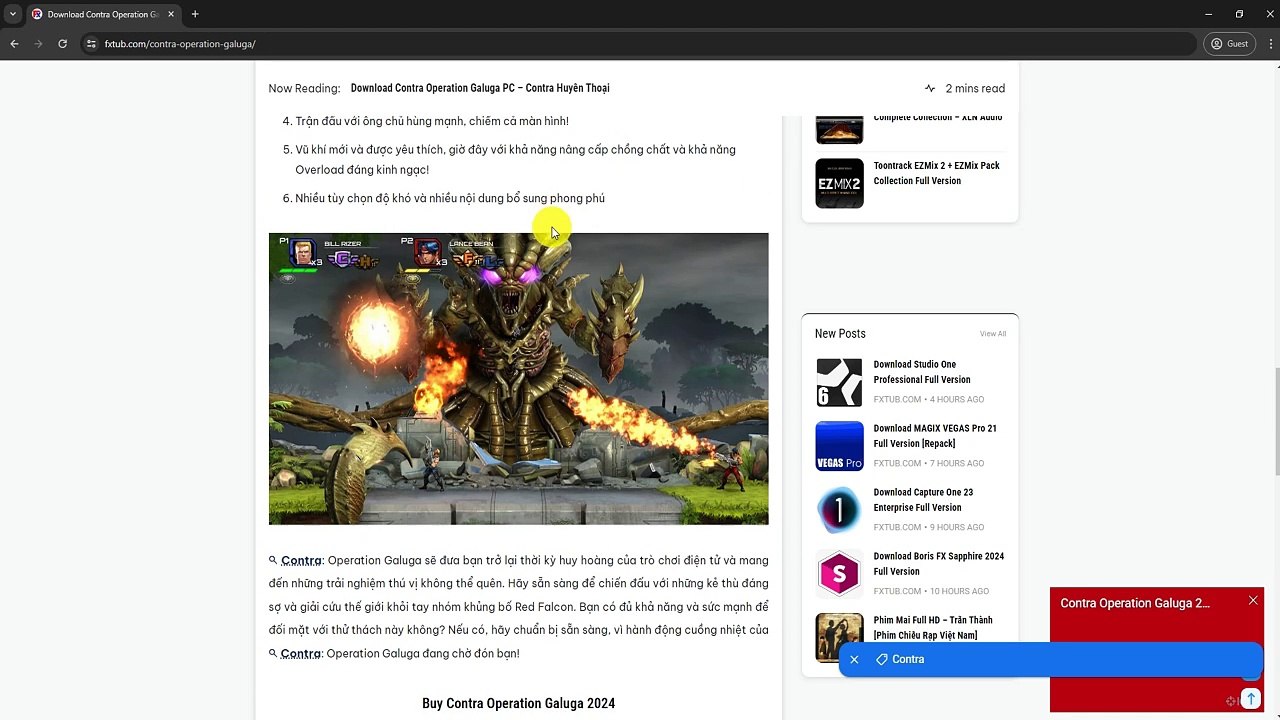Click the scroll-to-top arrow button

(1251, 698)
